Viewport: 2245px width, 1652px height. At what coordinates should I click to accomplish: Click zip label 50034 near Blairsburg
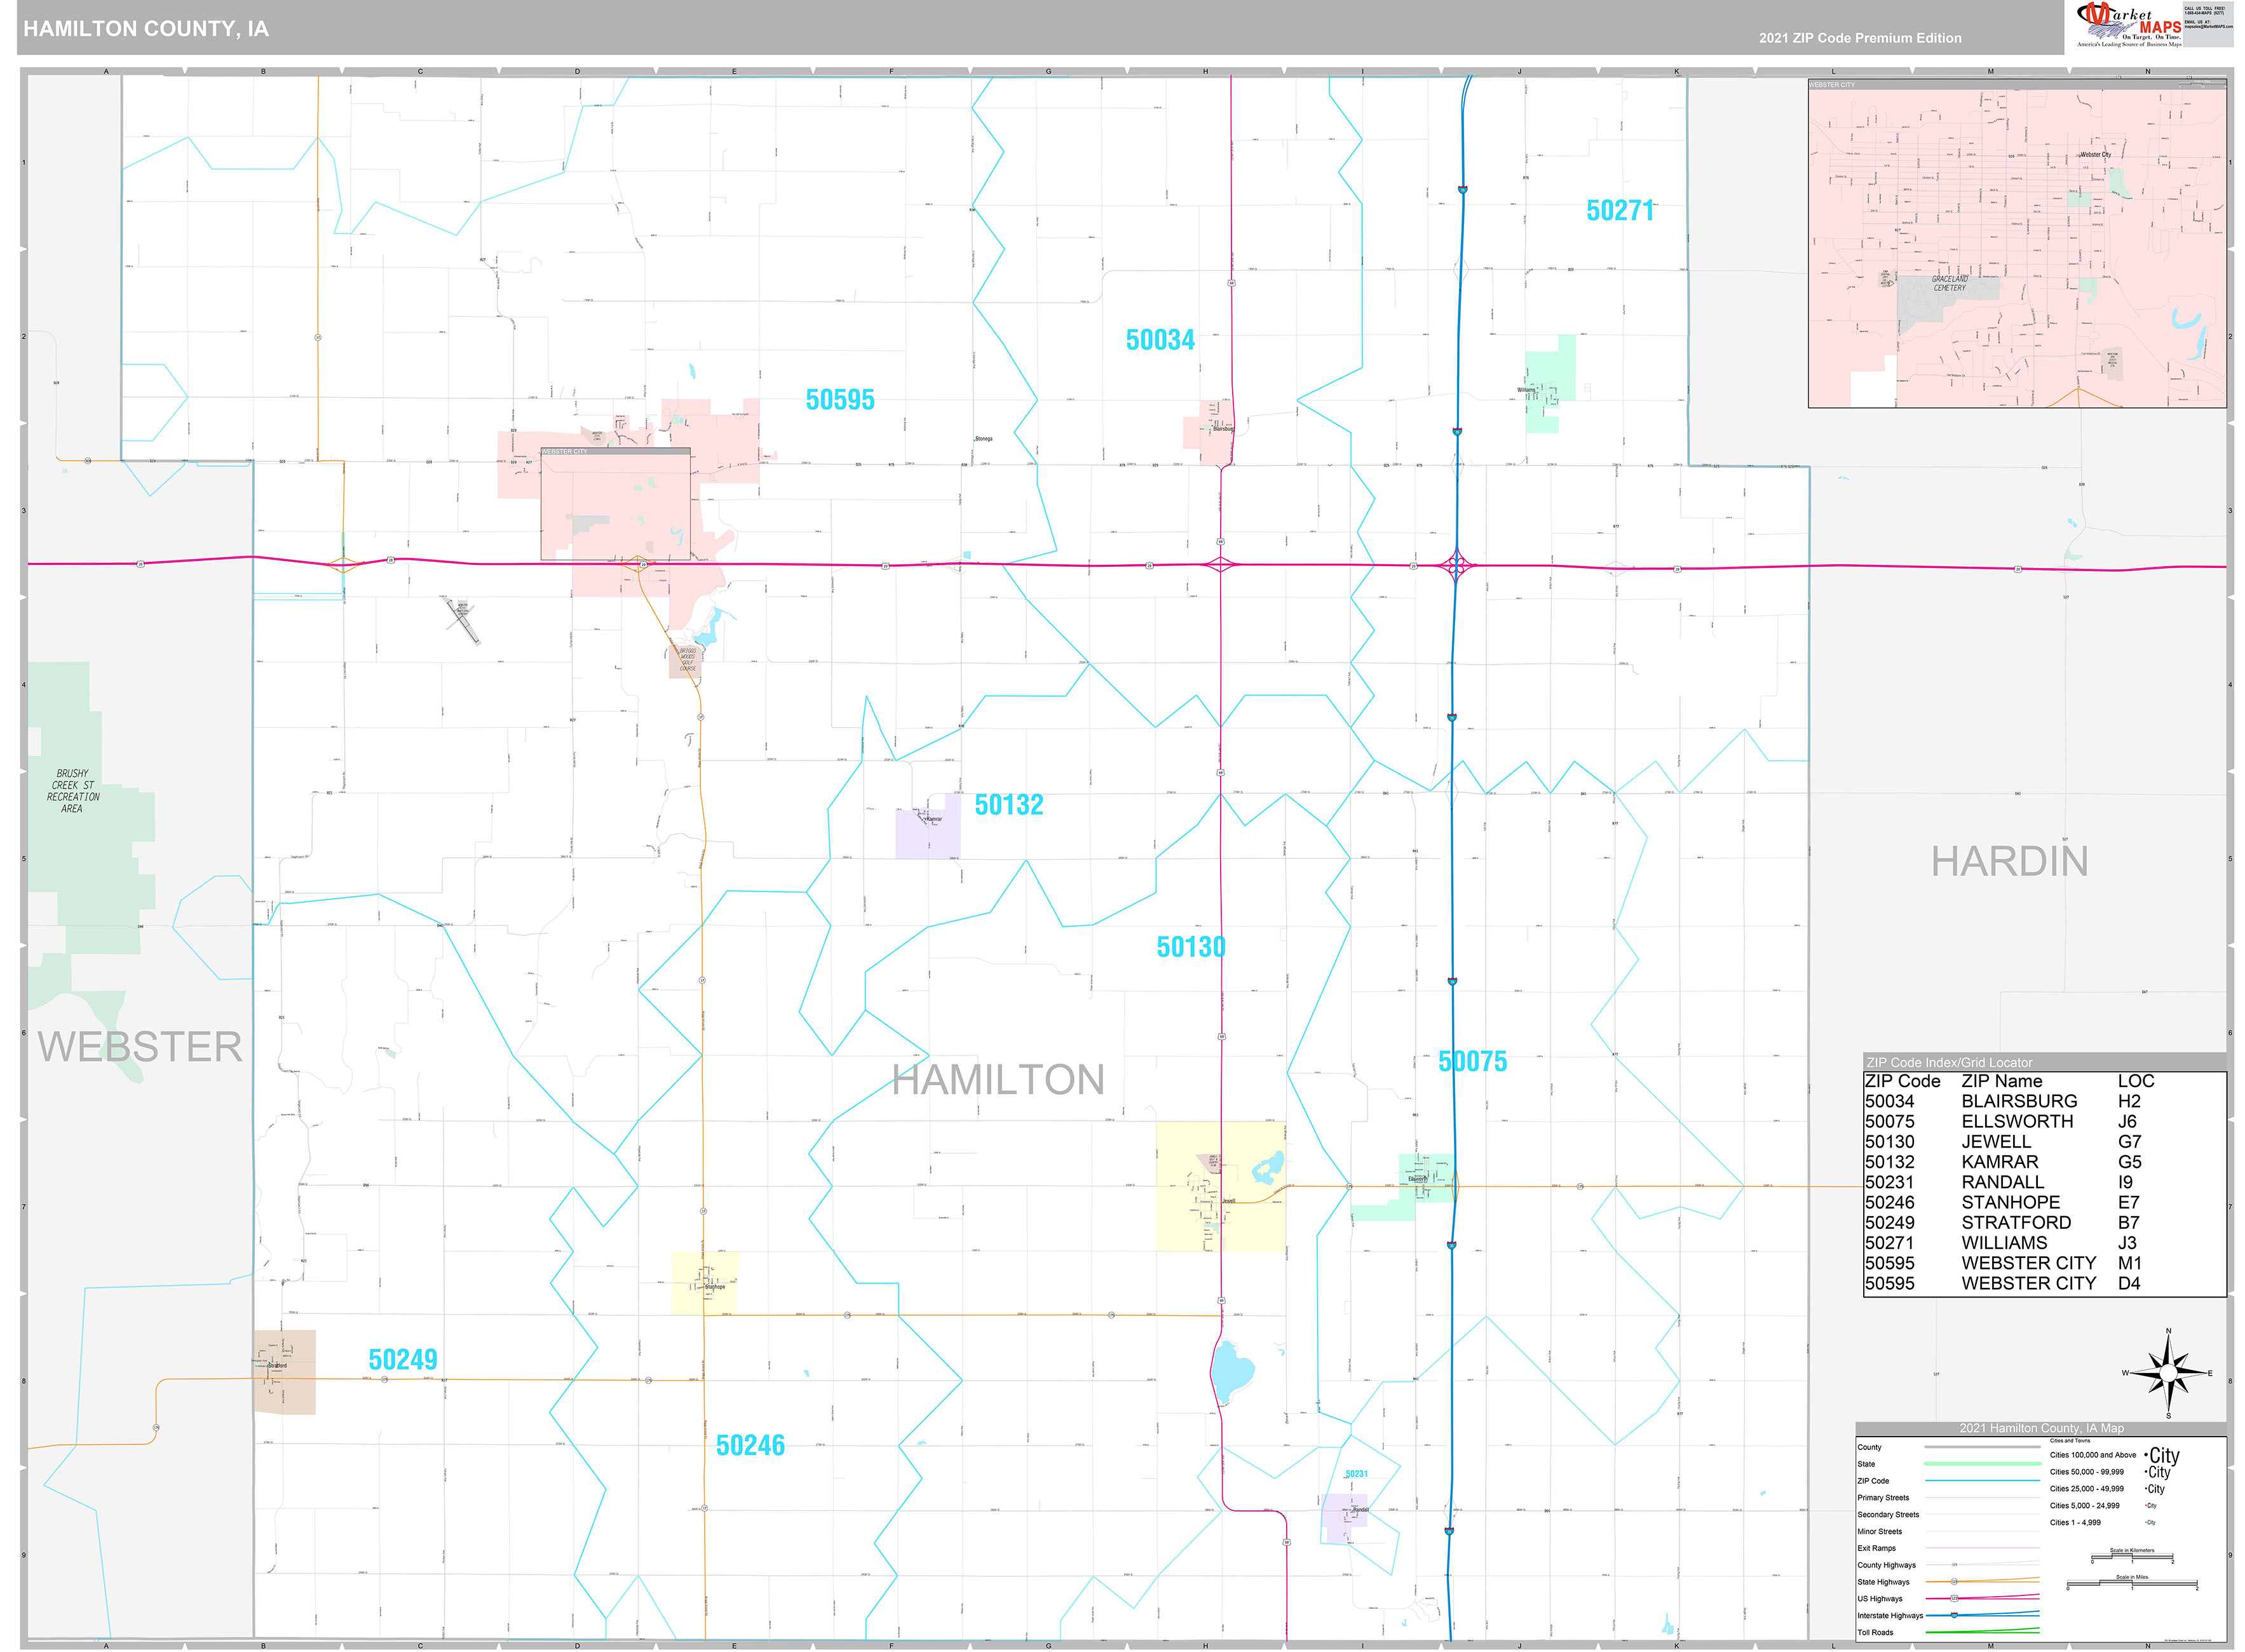1162,341
